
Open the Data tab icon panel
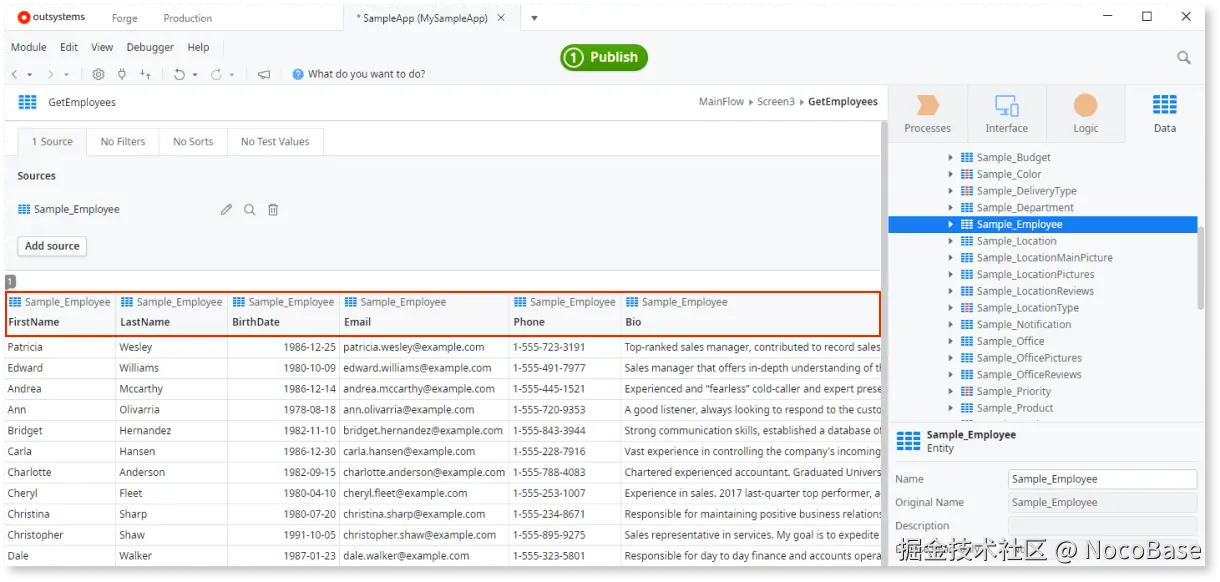[x=1164, y=113]
